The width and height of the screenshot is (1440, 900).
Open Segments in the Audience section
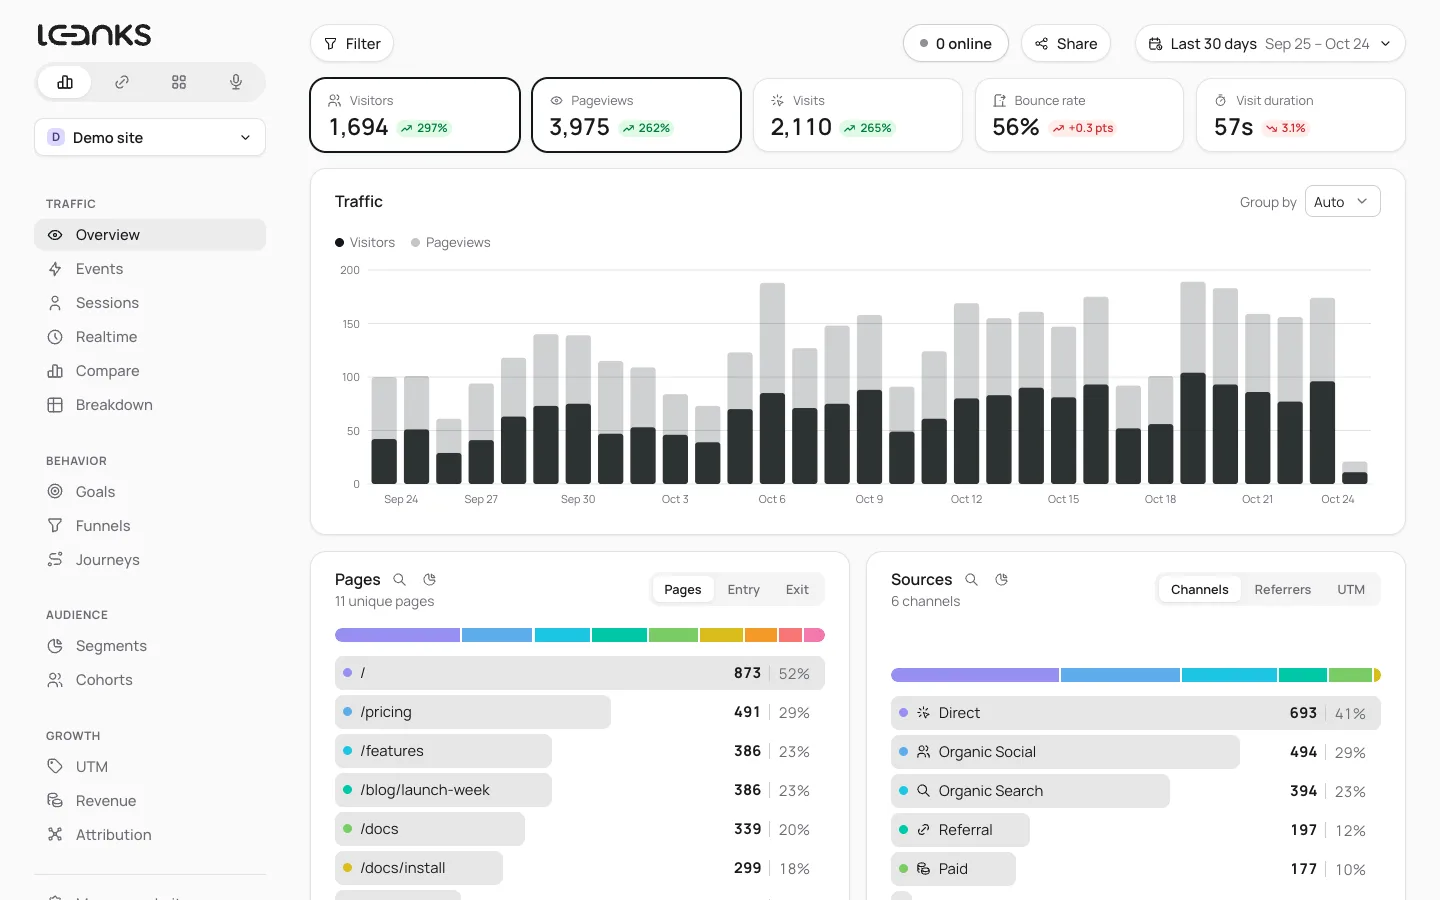click(150, 646)
